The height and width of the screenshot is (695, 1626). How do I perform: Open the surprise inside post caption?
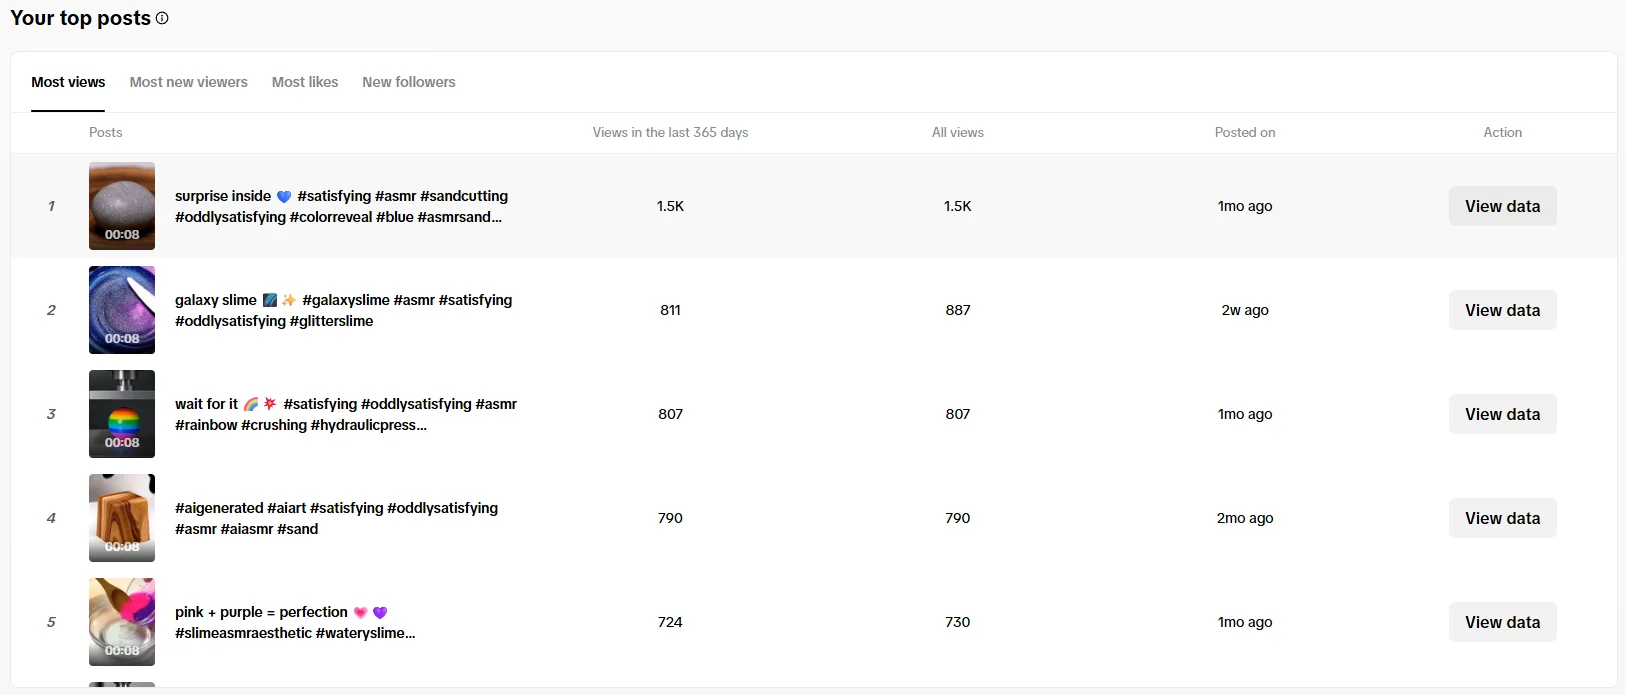tap(340, 206)
